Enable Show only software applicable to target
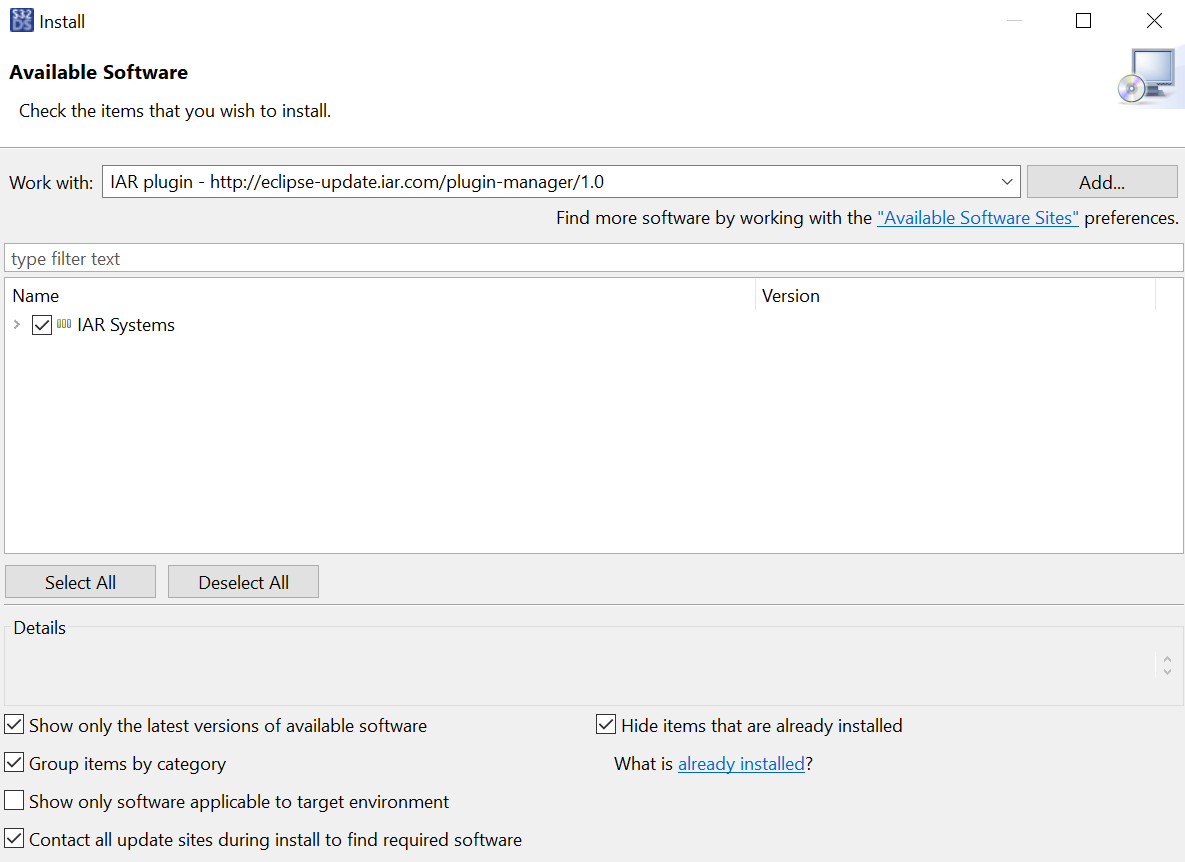1185x862 pixels. [14, 801]
